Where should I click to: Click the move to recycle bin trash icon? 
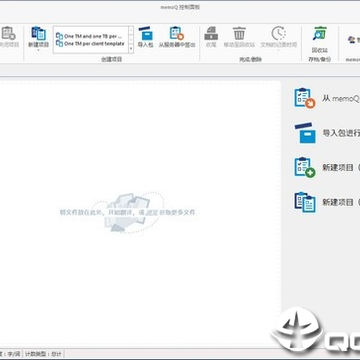pos(239,34)
